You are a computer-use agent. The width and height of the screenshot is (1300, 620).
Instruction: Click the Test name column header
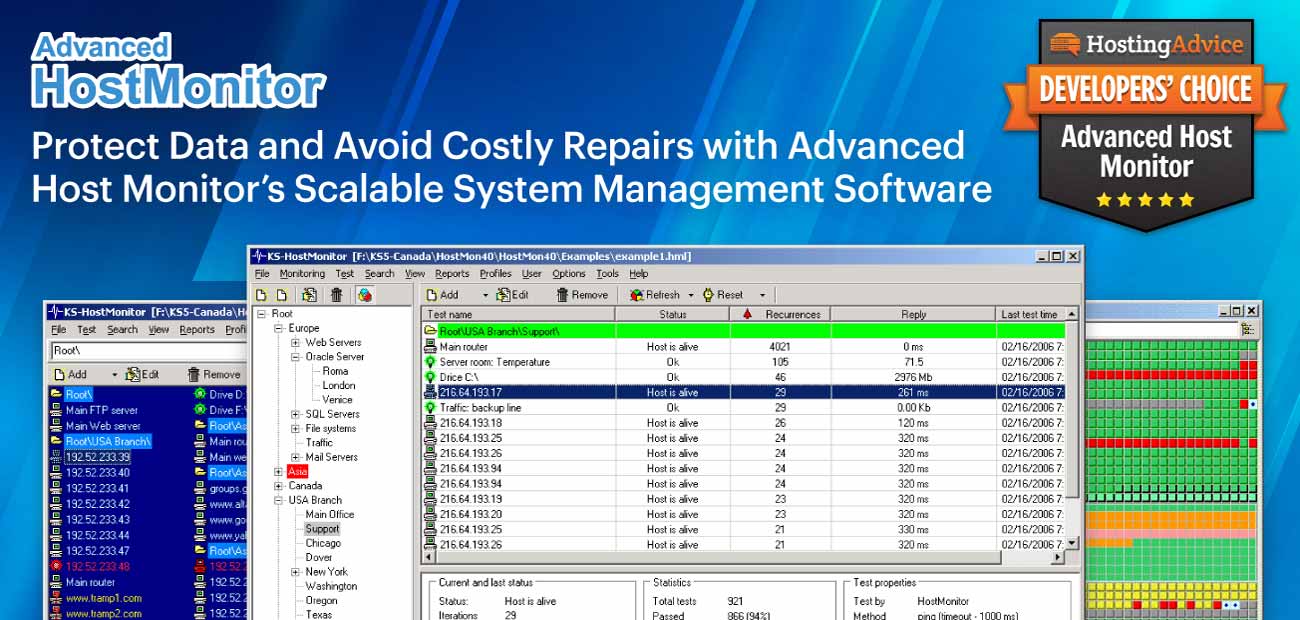517,314
